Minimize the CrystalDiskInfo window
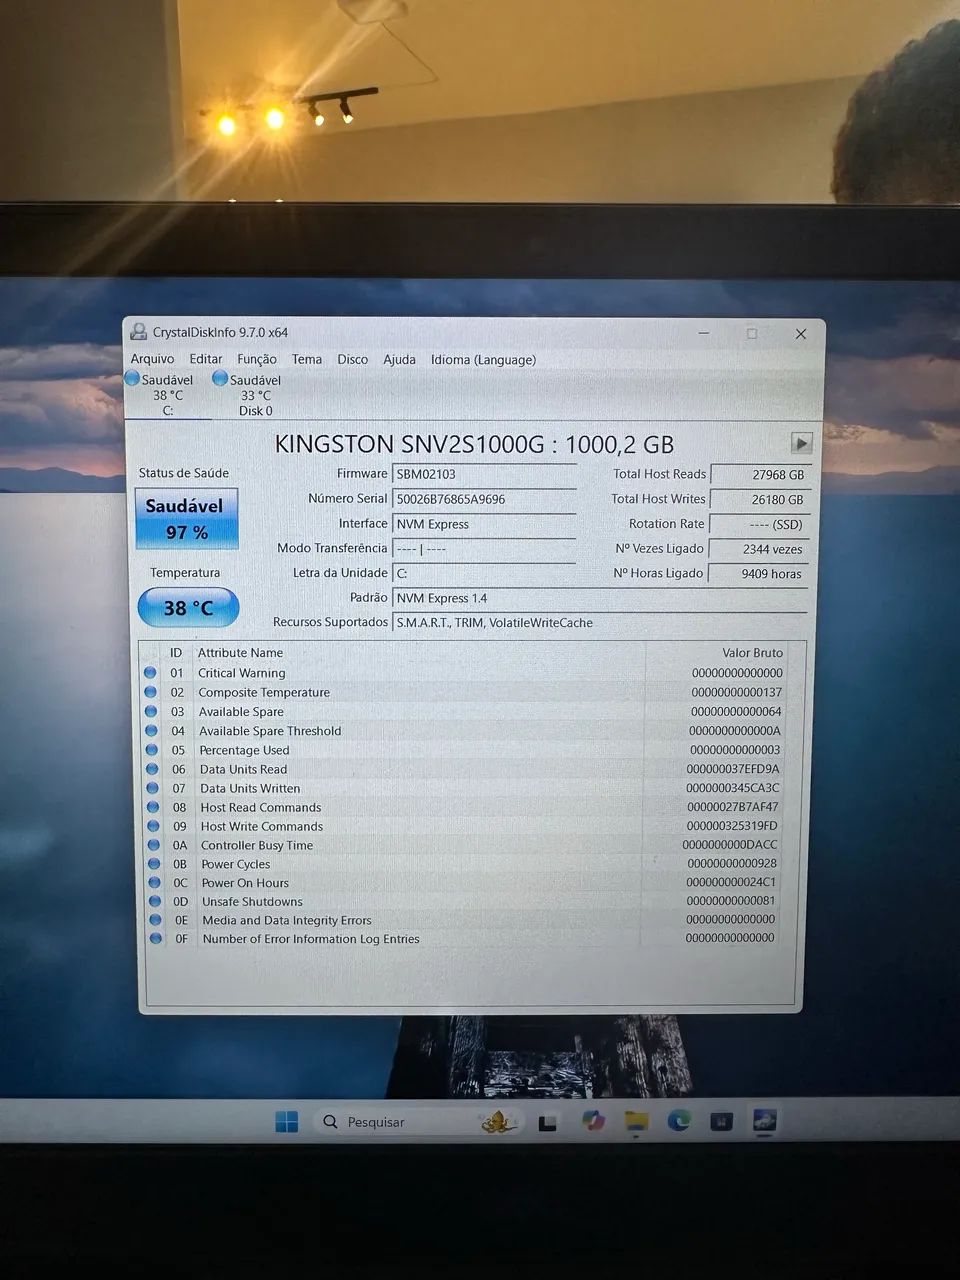The width and height of the screenshot is (960, 1280). [x=704, y=333]
